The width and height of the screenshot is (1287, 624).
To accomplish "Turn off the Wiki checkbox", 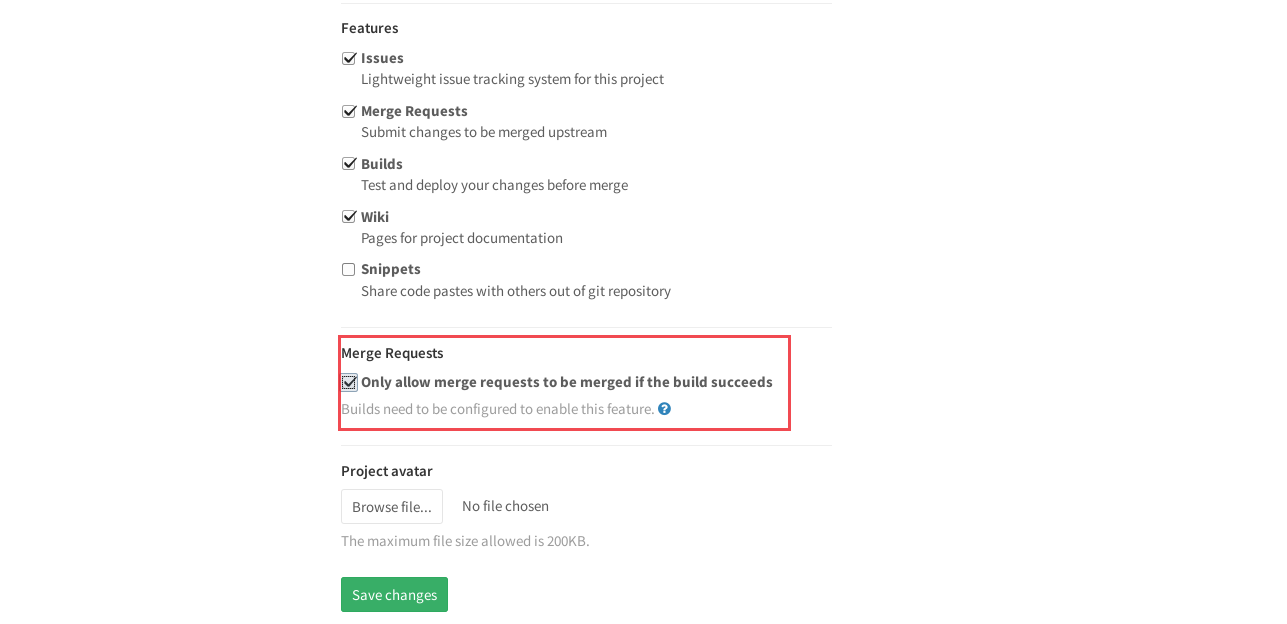I will click(x=349, y=216).
